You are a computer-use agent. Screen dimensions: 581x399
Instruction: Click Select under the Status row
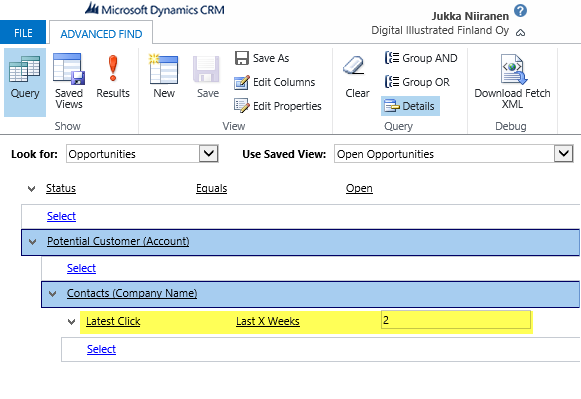pyautogui.click(x=61, y=216)
